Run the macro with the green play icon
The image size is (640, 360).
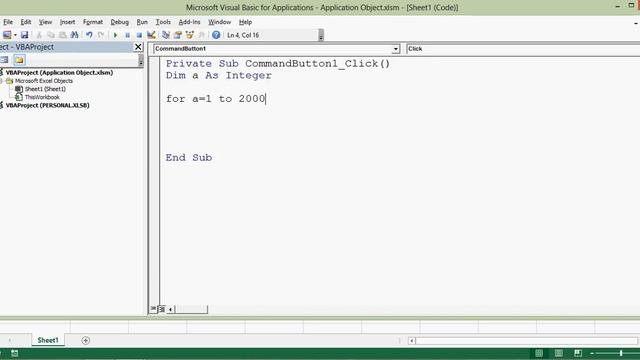click(116, 35)
